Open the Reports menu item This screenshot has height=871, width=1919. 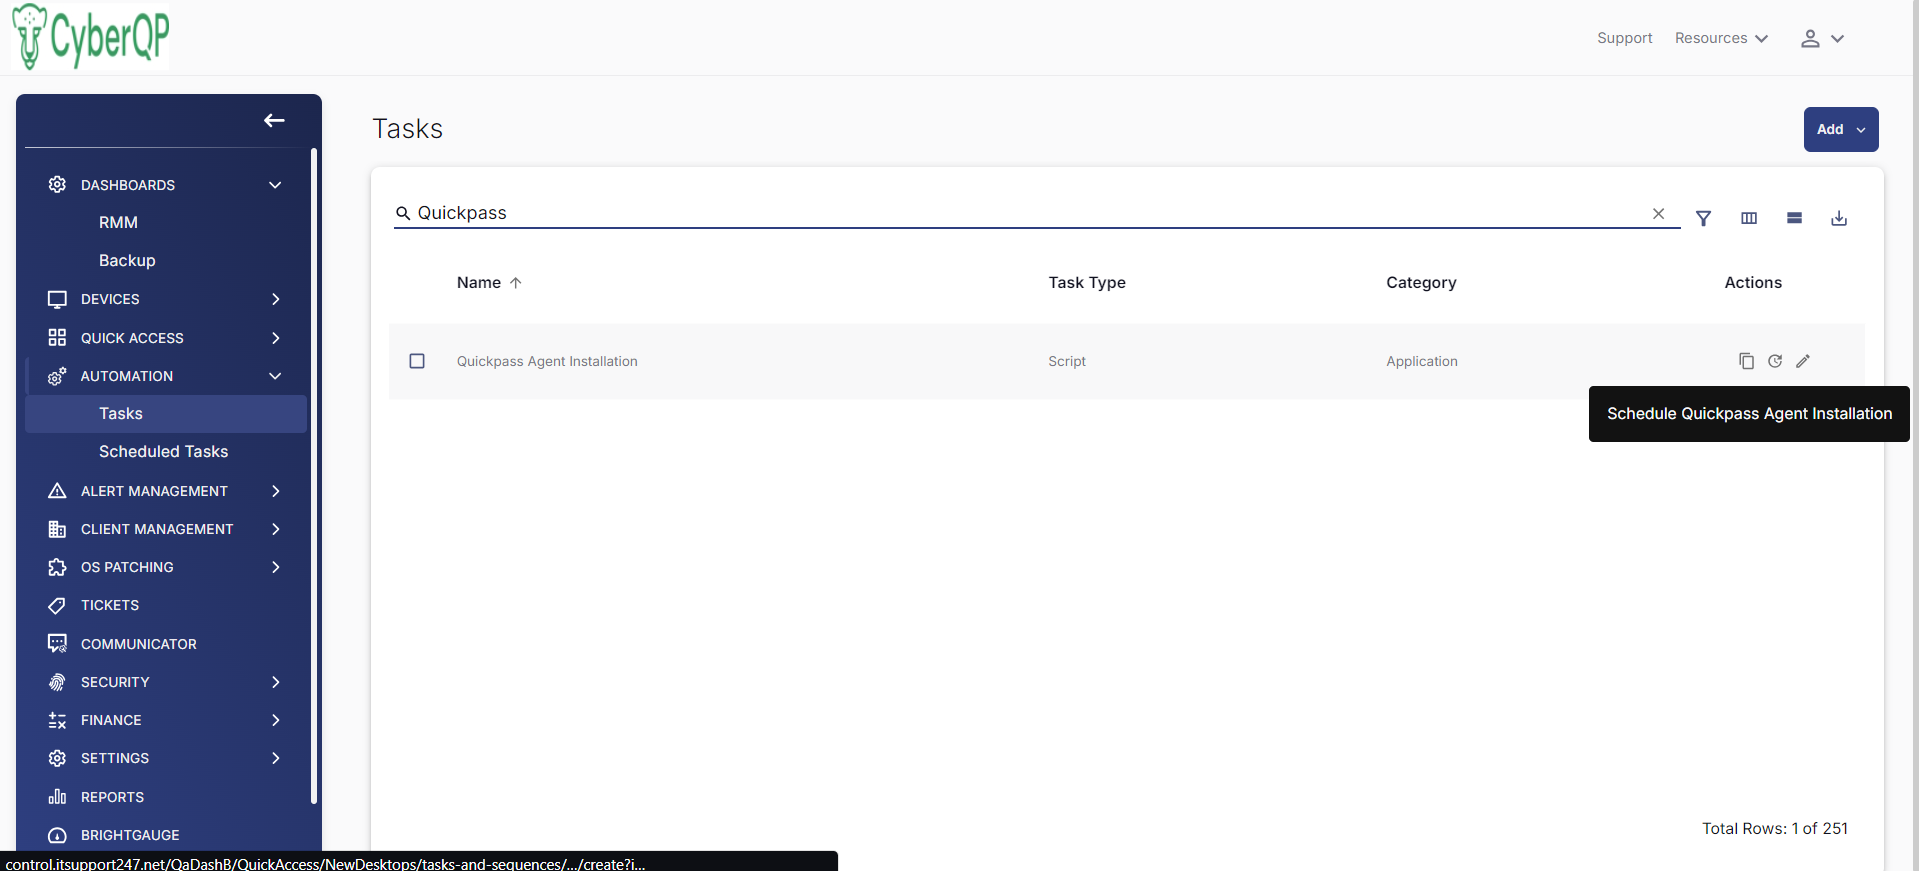(112, 797)
